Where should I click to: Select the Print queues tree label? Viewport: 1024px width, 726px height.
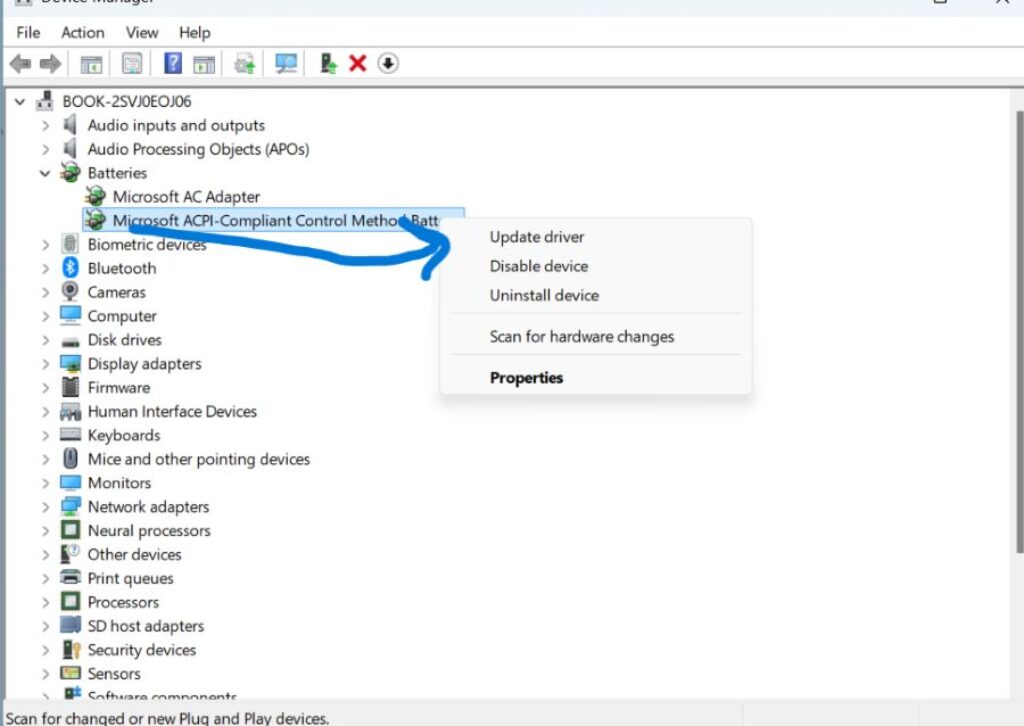click(131, 578)
